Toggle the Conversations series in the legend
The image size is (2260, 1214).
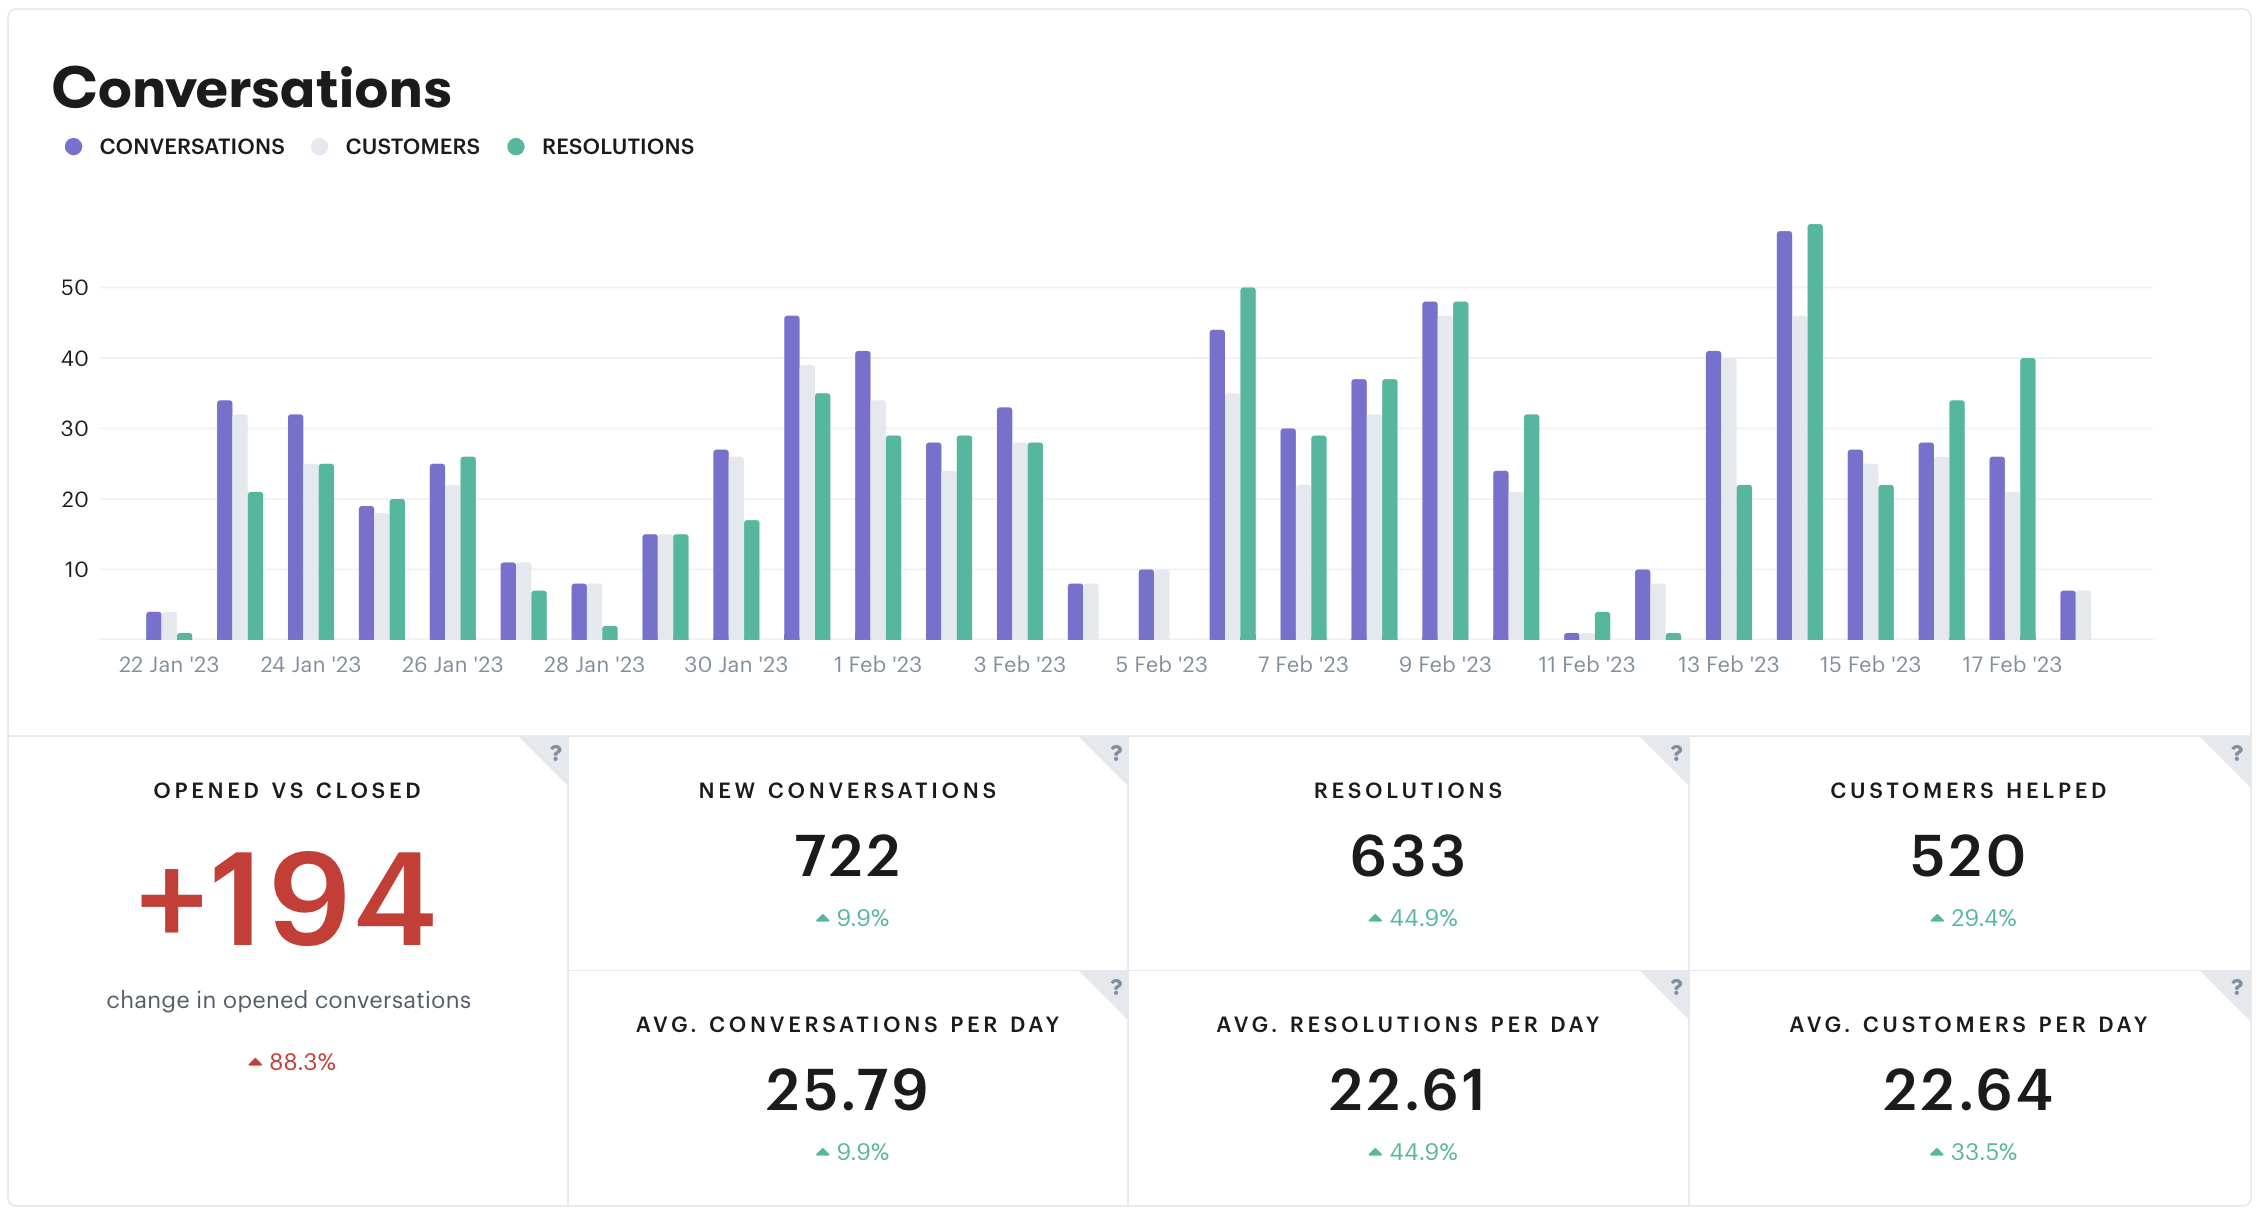tap(174, 147)
